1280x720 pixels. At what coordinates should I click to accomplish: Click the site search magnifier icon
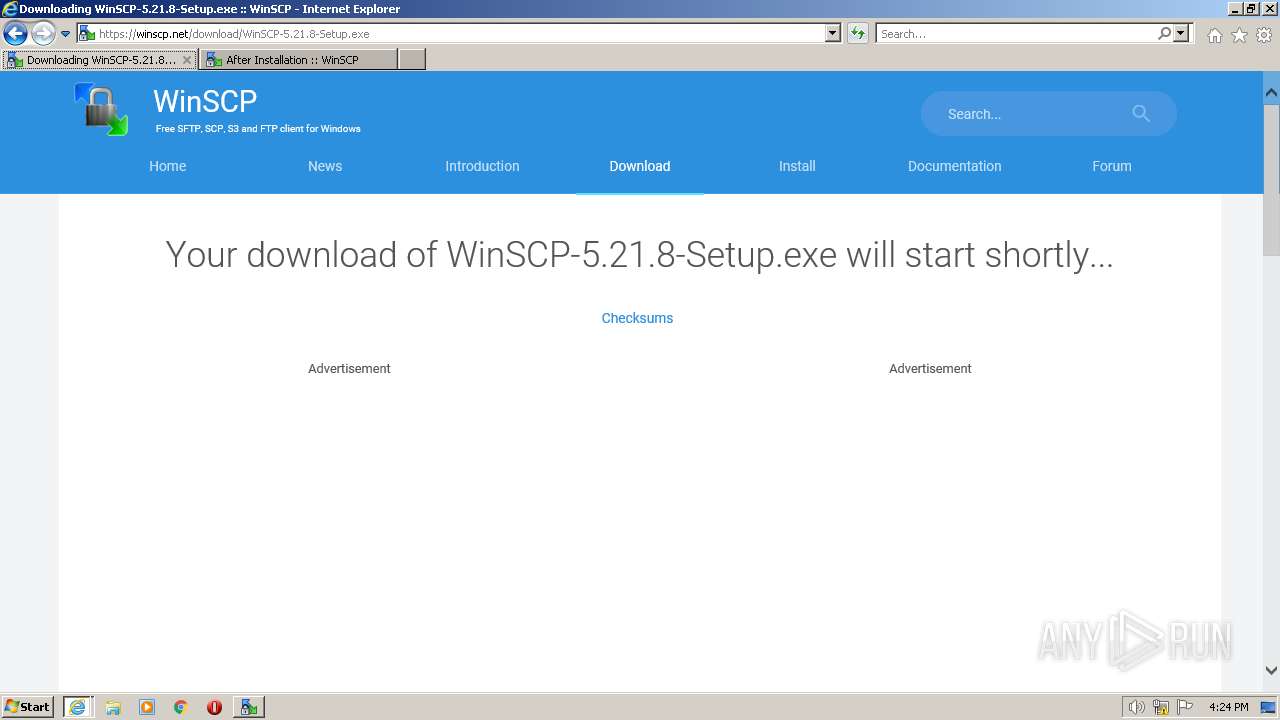click(x=1141, y=114)
